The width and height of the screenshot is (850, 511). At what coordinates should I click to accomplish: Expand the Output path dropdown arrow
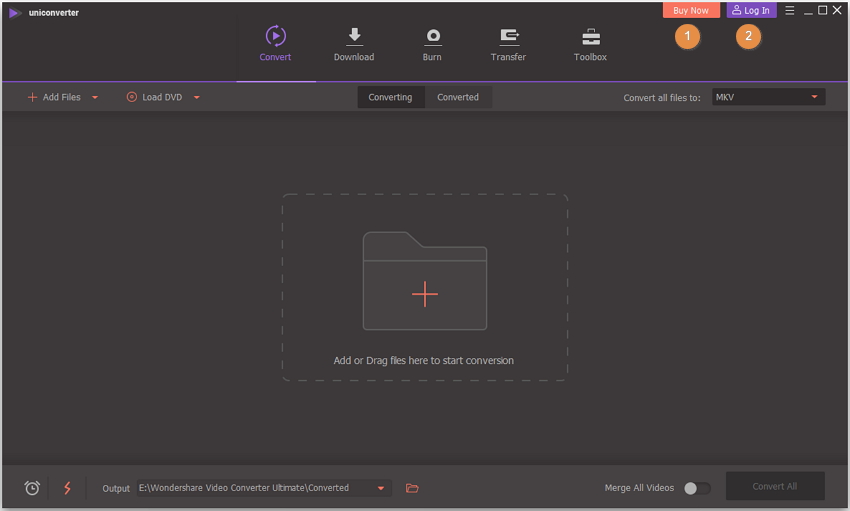[x=381, y=488]
